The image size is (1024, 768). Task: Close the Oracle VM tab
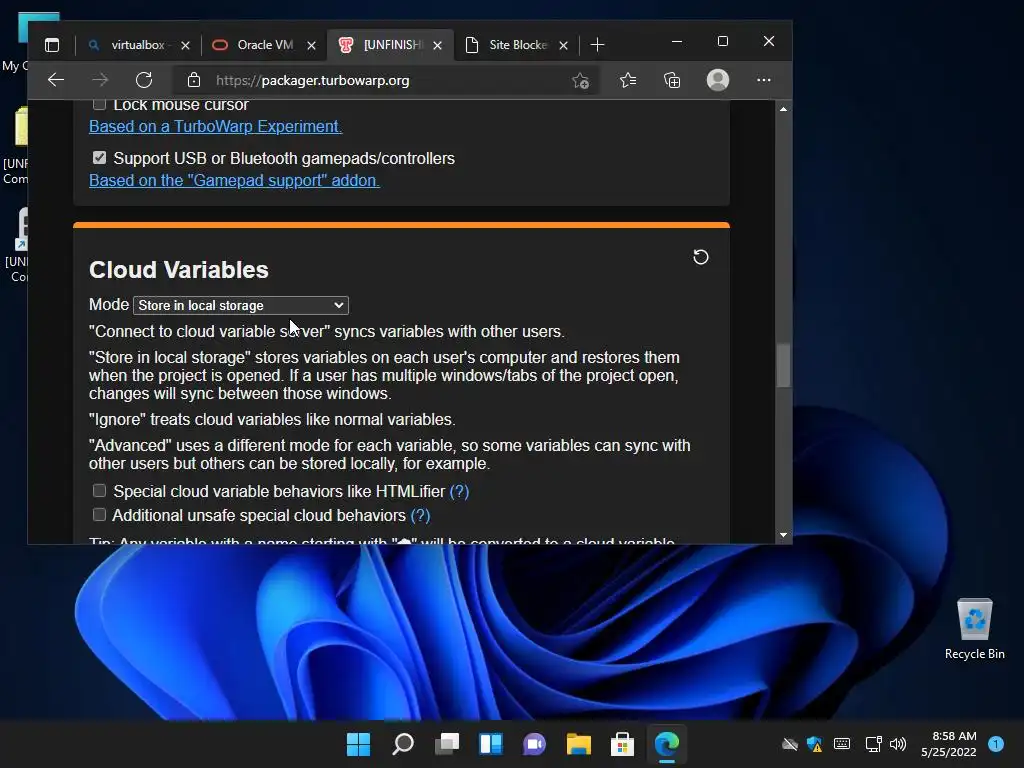click(312, 45)
